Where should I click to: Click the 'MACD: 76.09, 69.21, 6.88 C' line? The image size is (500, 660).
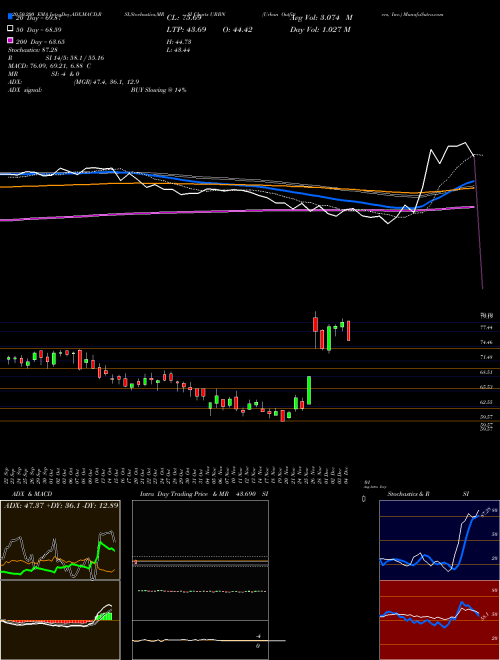50,66
